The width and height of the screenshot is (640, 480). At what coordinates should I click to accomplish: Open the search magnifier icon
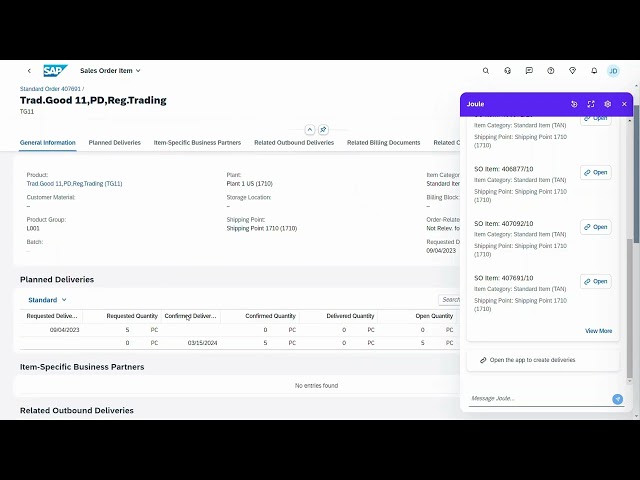click(x=486, y=71)
